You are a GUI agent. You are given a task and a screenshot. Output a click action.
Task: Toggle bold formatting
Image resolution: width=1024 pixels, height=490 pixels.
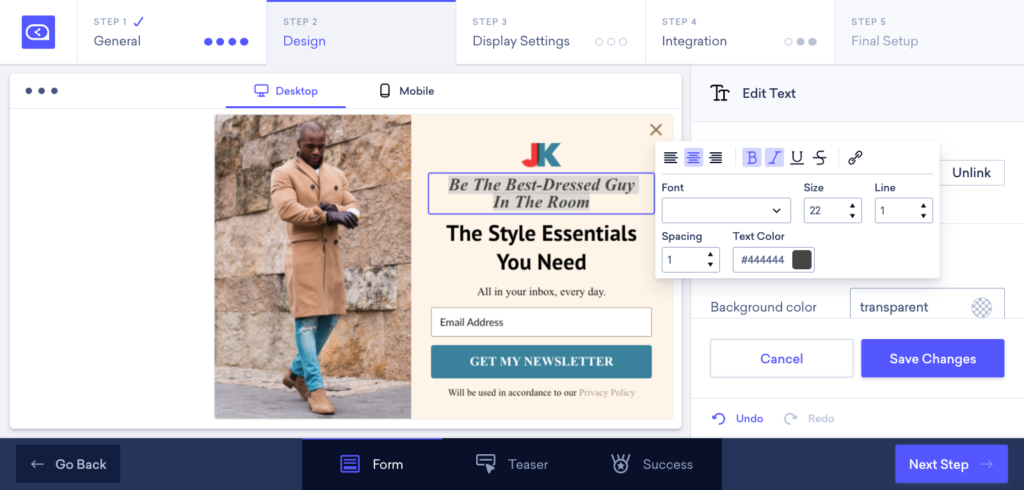click(752, 157)
